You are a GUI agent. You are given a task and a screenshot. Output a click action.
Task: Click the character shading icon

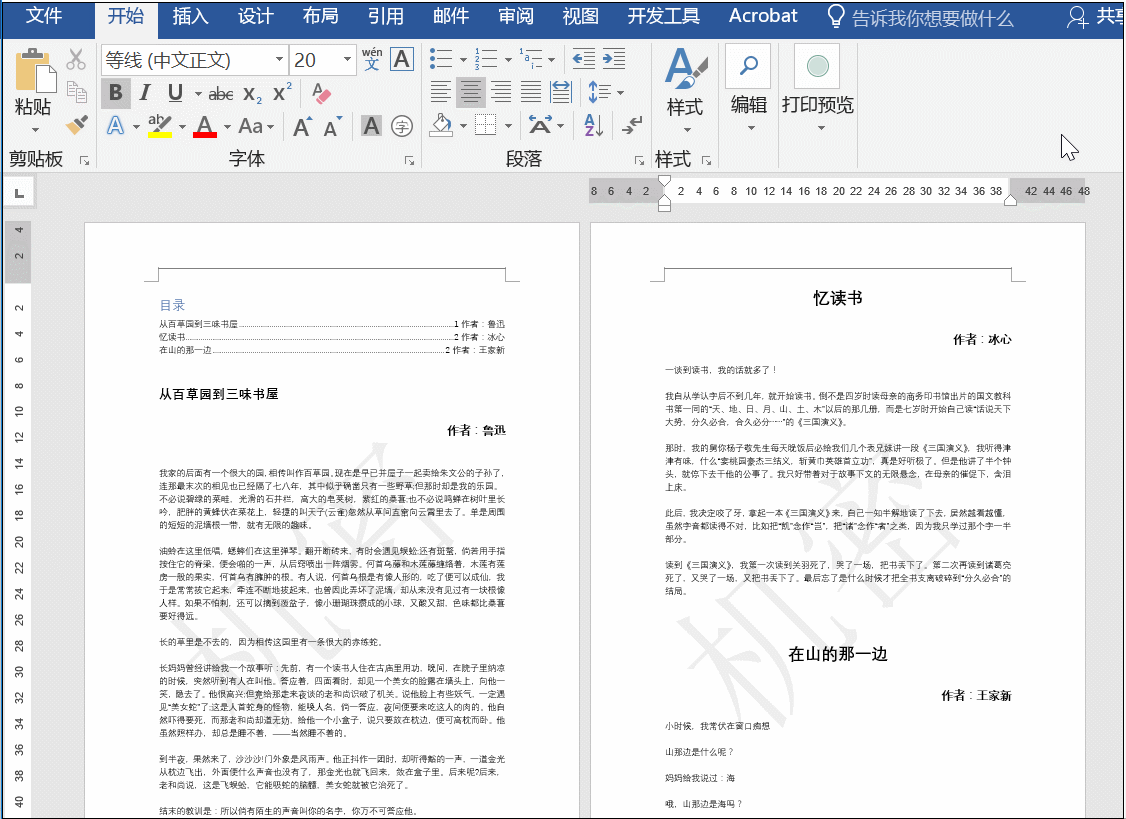[371, 125]
